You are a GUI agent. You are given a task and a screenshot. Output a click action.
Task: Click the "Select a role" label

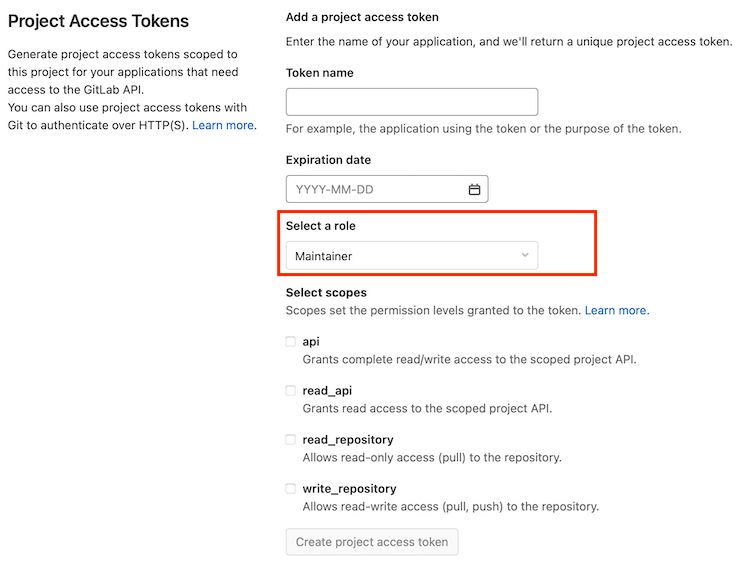point(320,226)
